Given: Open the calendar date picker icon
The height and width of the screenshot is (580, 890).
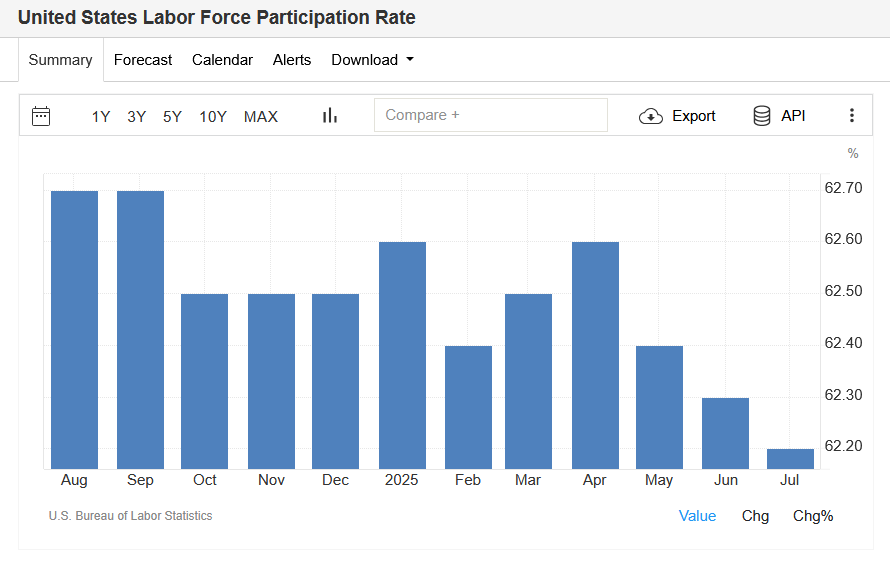Looking at the screenshot, I should (x=41, y=115).
